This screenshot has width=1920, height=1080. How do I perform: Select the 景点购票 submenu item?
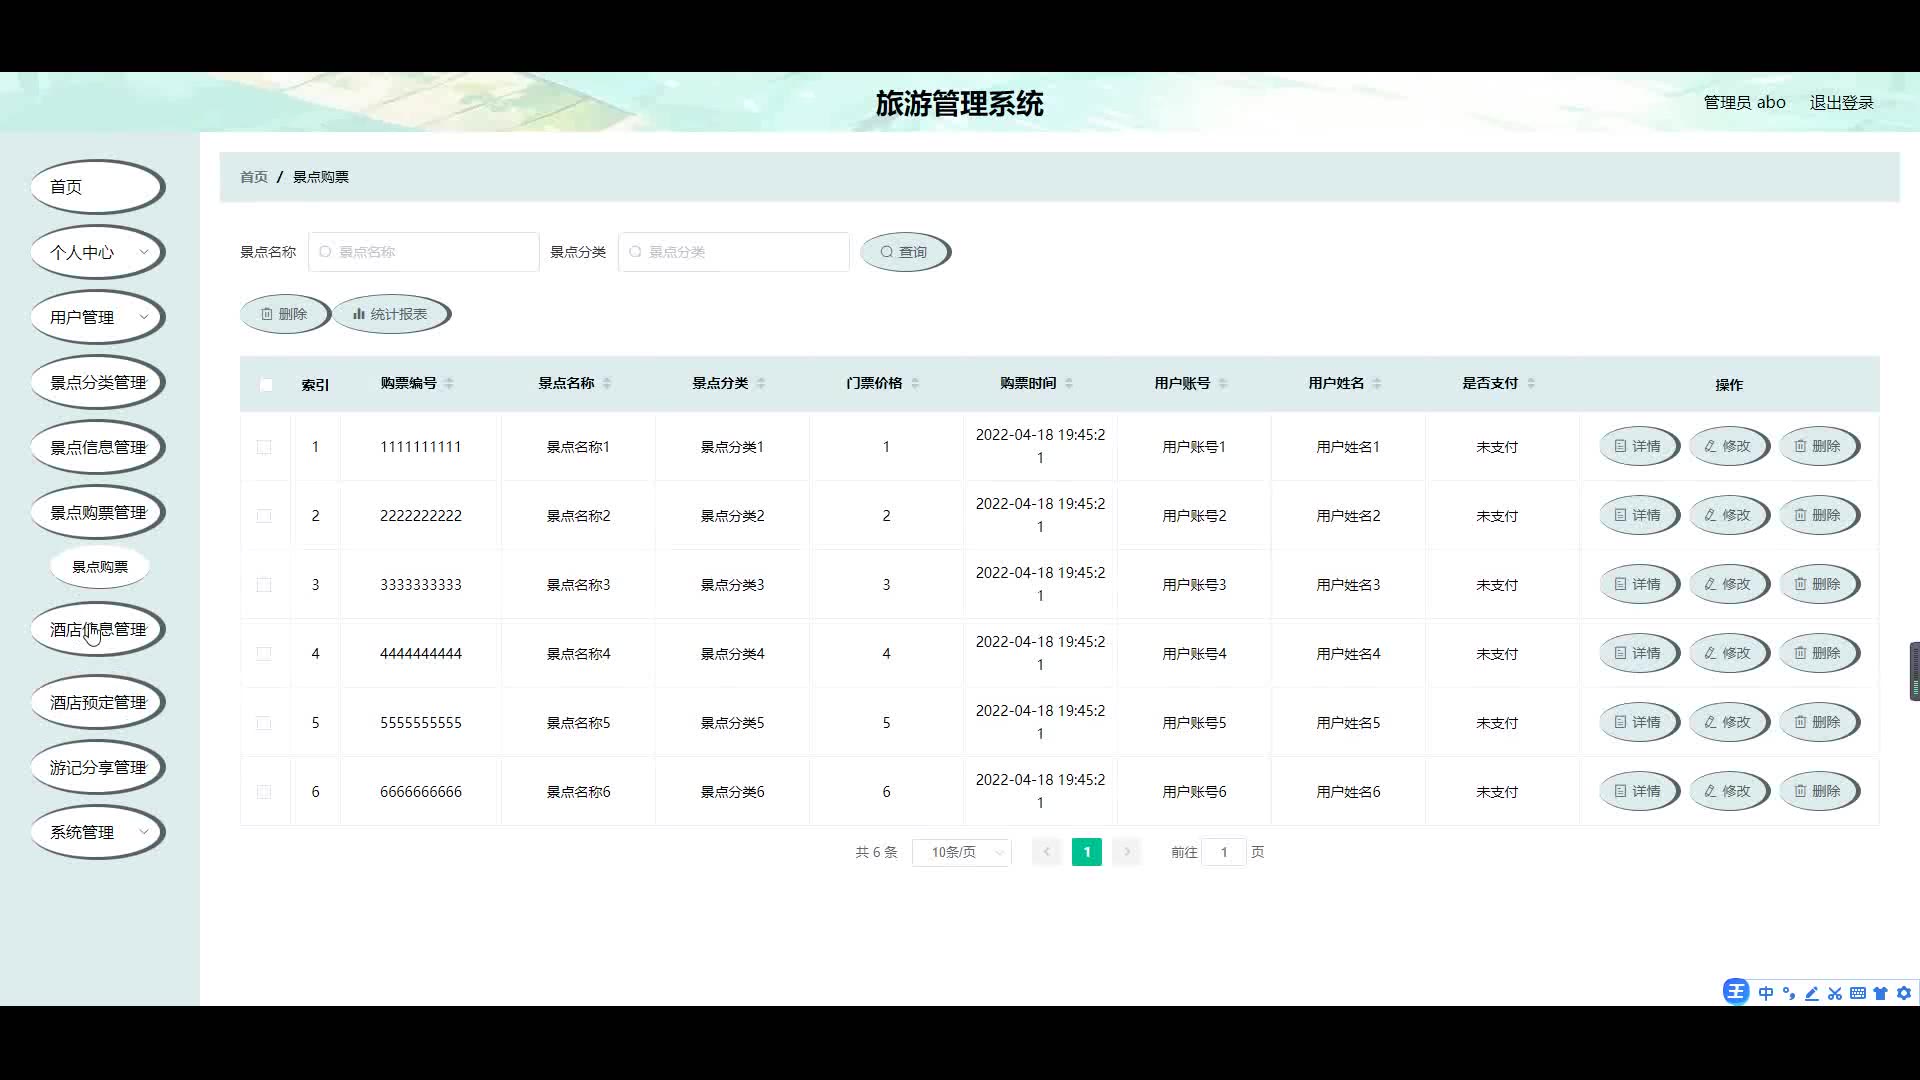[100, 567]
